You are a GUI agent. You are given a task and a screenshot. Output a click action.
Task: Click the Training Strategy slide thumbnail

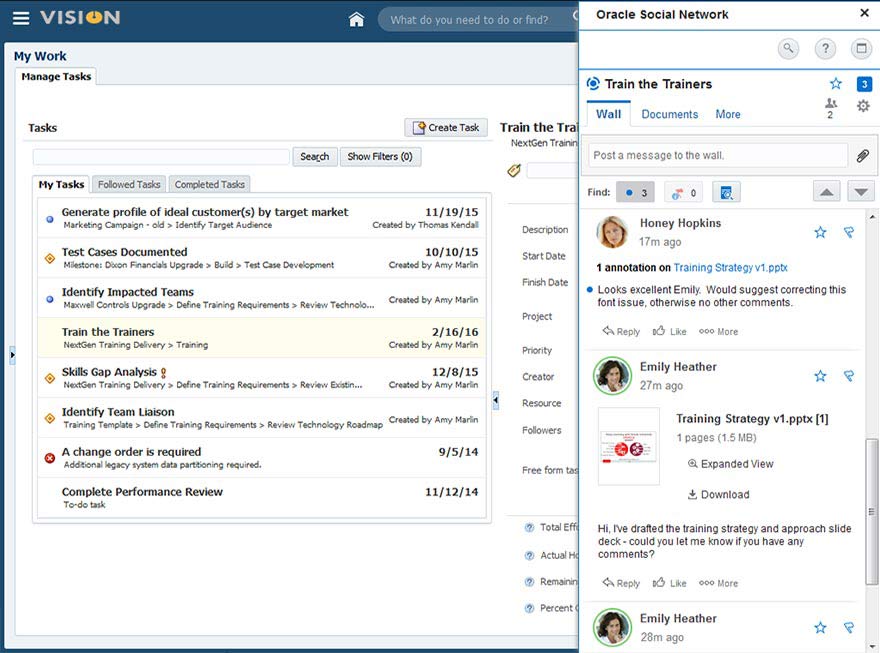click(x=629, y=447)
